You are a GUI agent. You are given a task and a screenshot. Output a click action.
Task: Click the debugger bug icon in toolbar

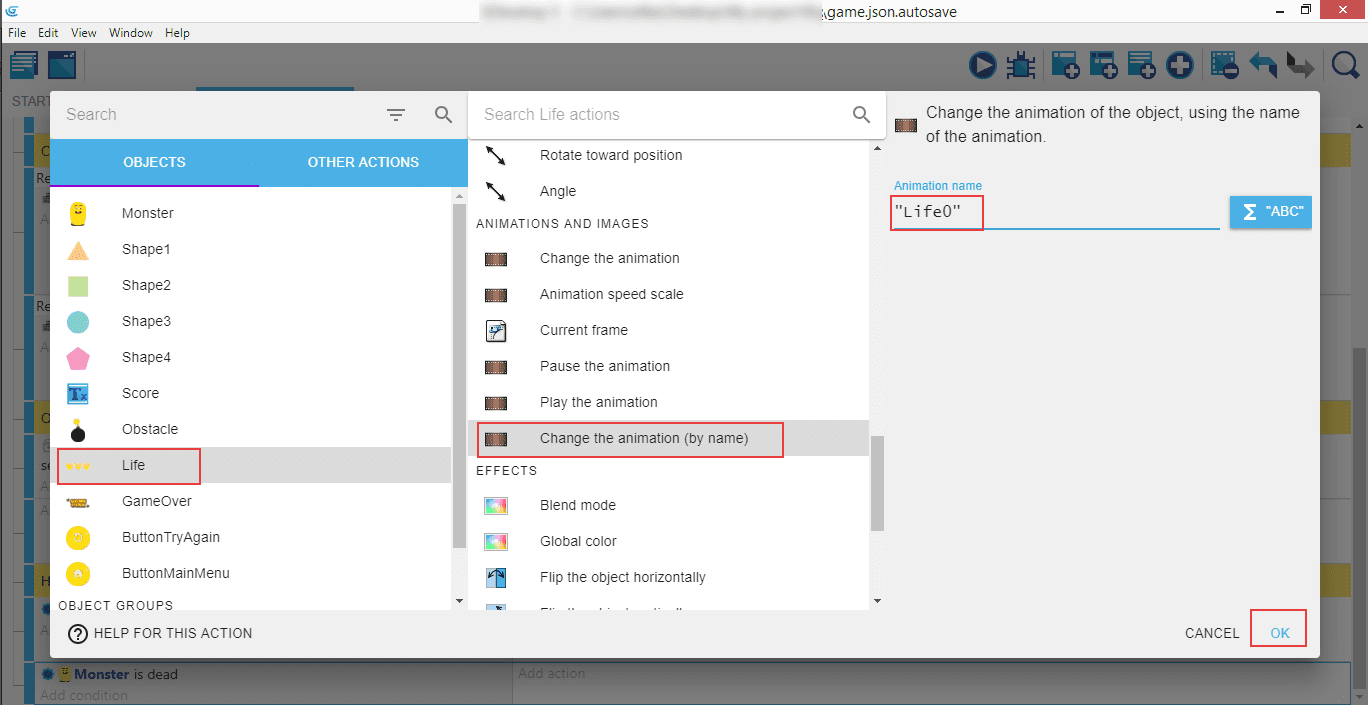click(x=1020, y=66)
